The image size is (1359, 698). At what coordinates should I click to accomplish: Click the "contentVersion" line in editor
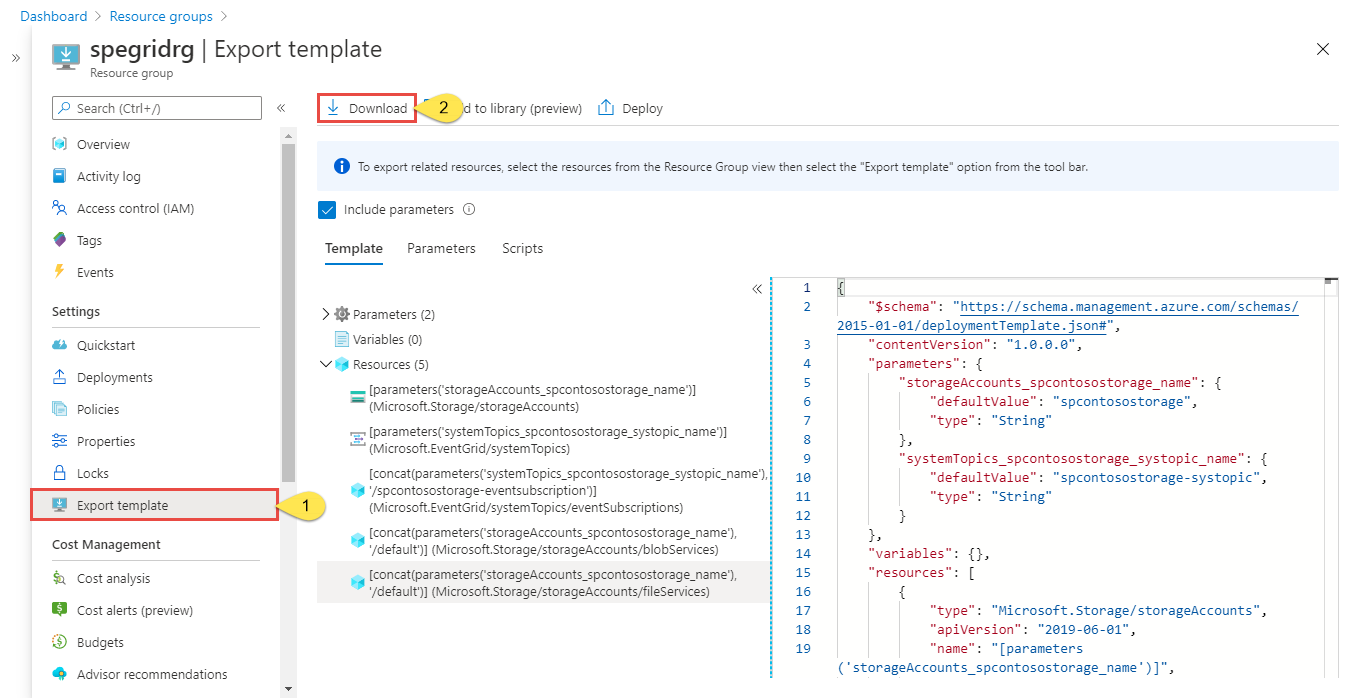976,344
